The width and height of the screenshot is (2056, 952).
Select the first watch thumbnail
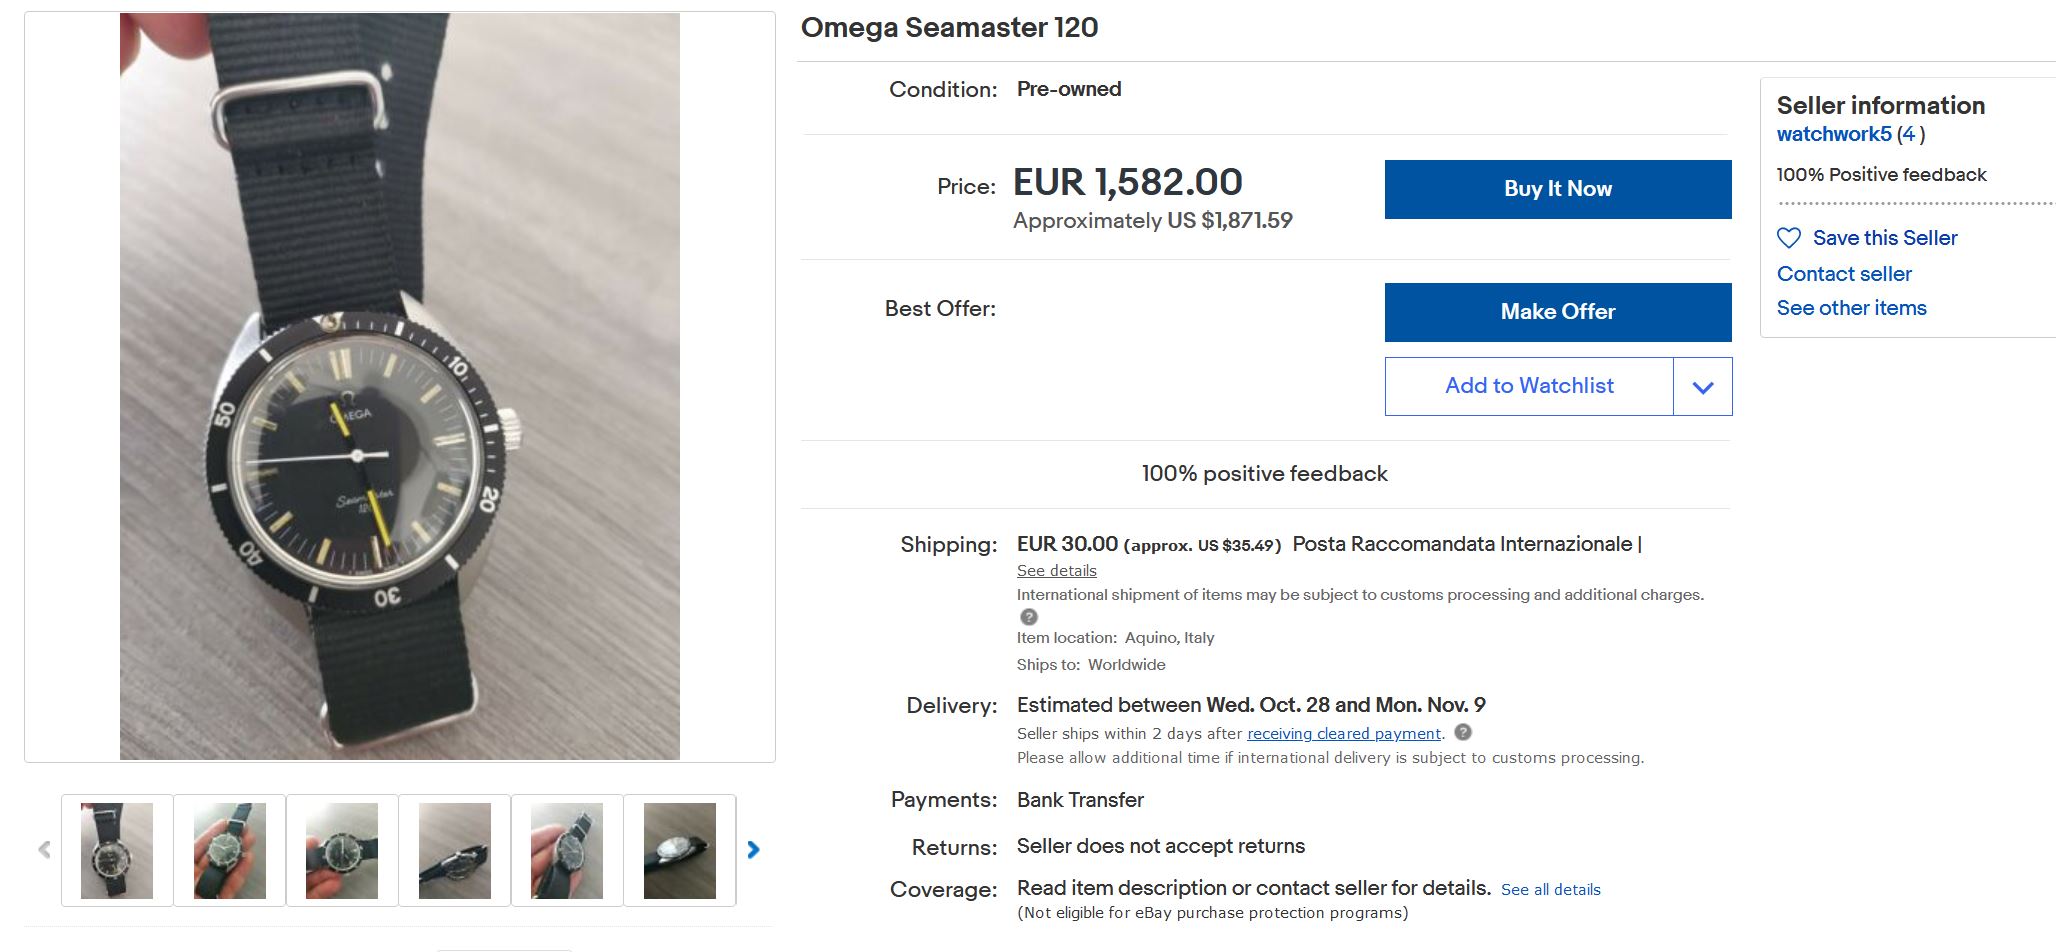tap(117, 851)
